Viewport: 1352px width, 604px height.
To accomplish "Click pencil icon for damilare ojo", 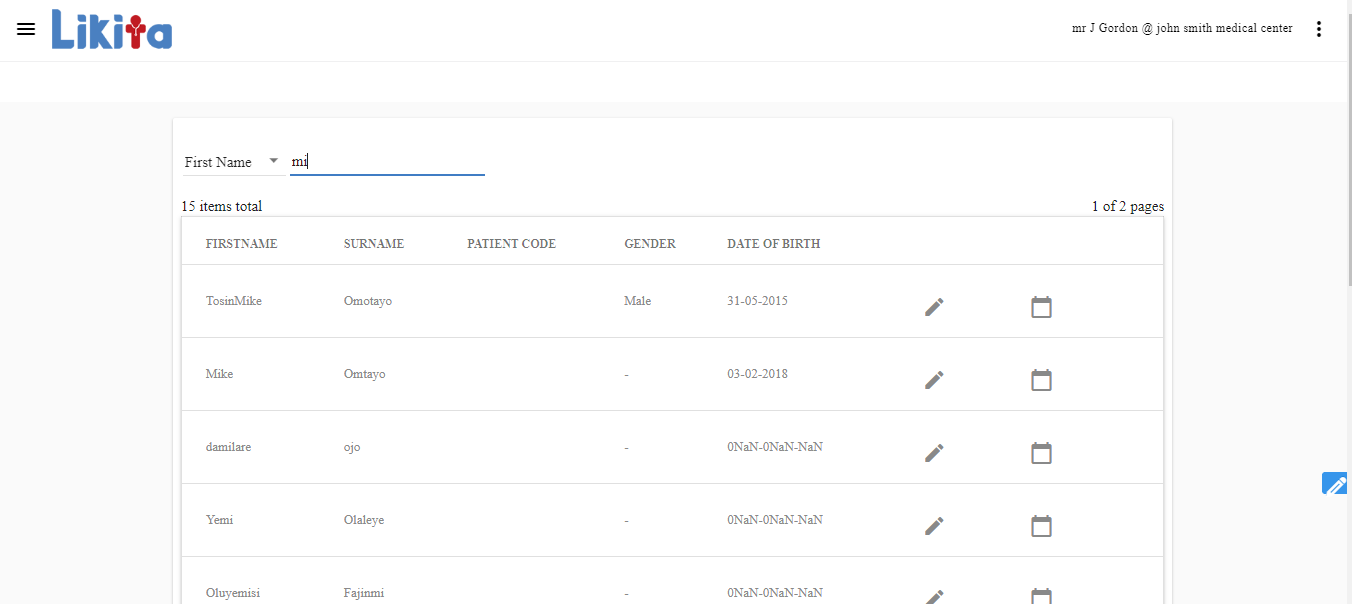I will (934, 453).
